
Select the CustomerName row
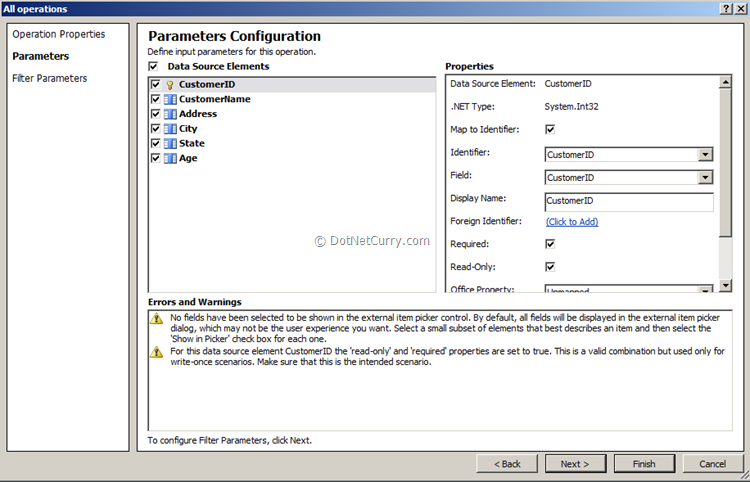pyautogui.click(x=292, y=99)
